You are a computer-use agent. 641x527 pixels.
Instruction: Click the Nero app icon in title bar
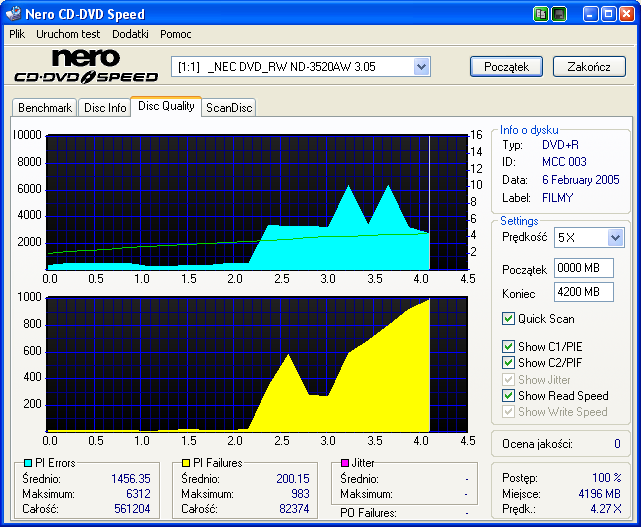coord(13,14)
